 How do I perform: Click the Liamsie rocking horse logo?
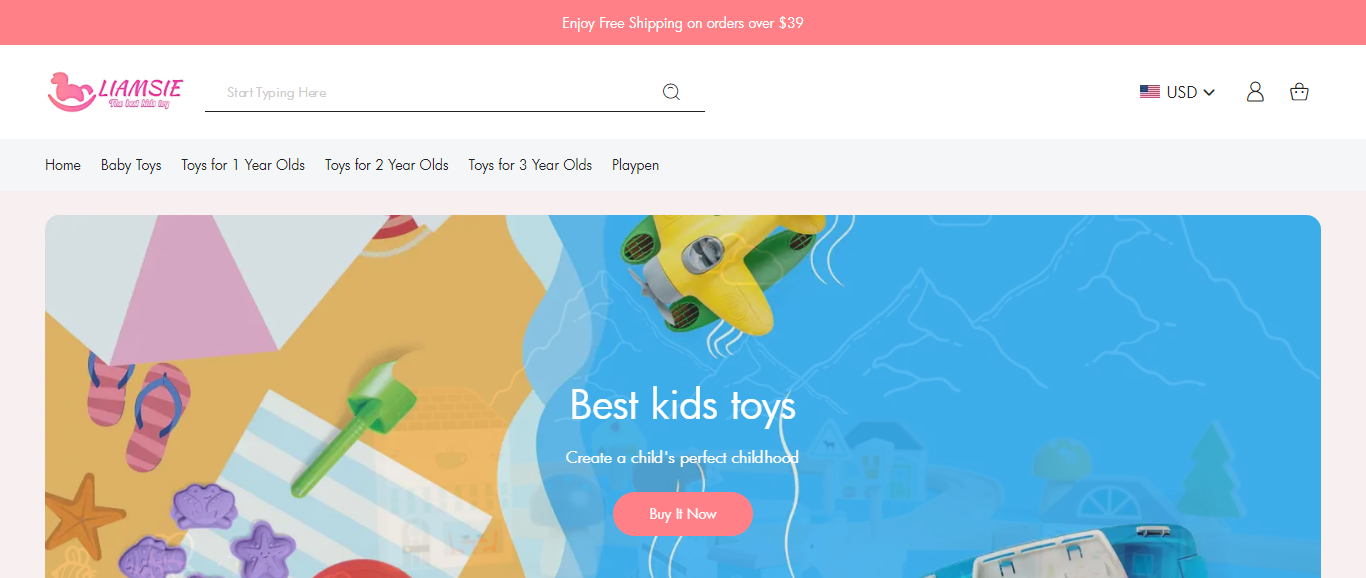pyautogui.click(x=114, y=92)
